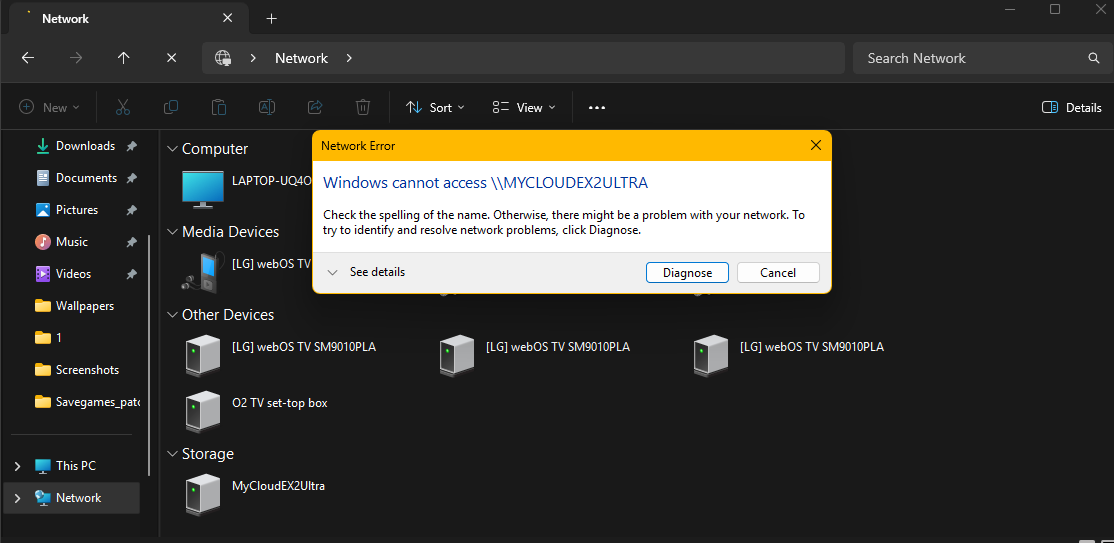Select the O2 TV set-top box device
This screenshot has height=543, width=1114.
click(x=256, y=410)
